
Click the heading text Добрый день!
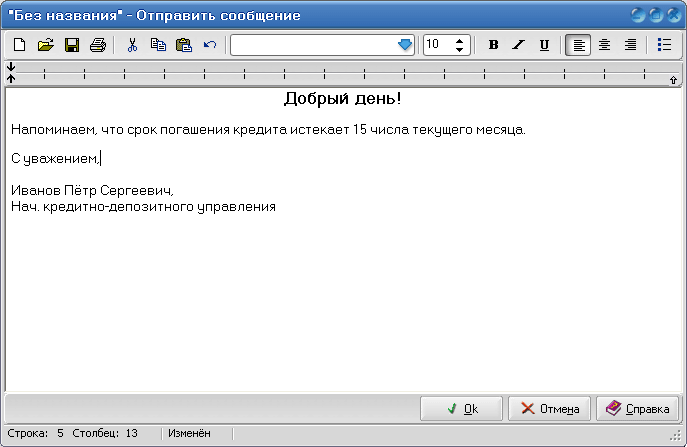tap(343, 99)
